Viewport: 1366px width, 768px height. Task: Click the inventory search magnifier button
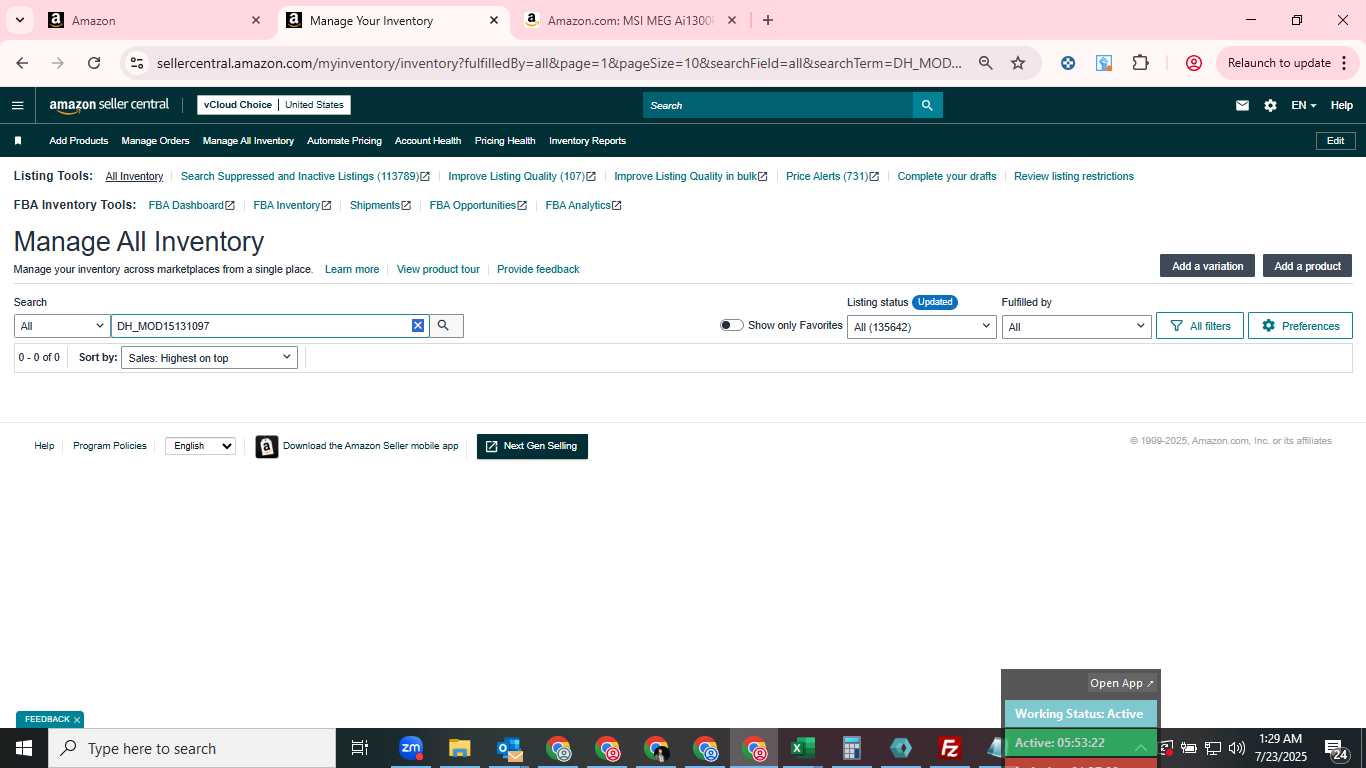coord(445,326)
